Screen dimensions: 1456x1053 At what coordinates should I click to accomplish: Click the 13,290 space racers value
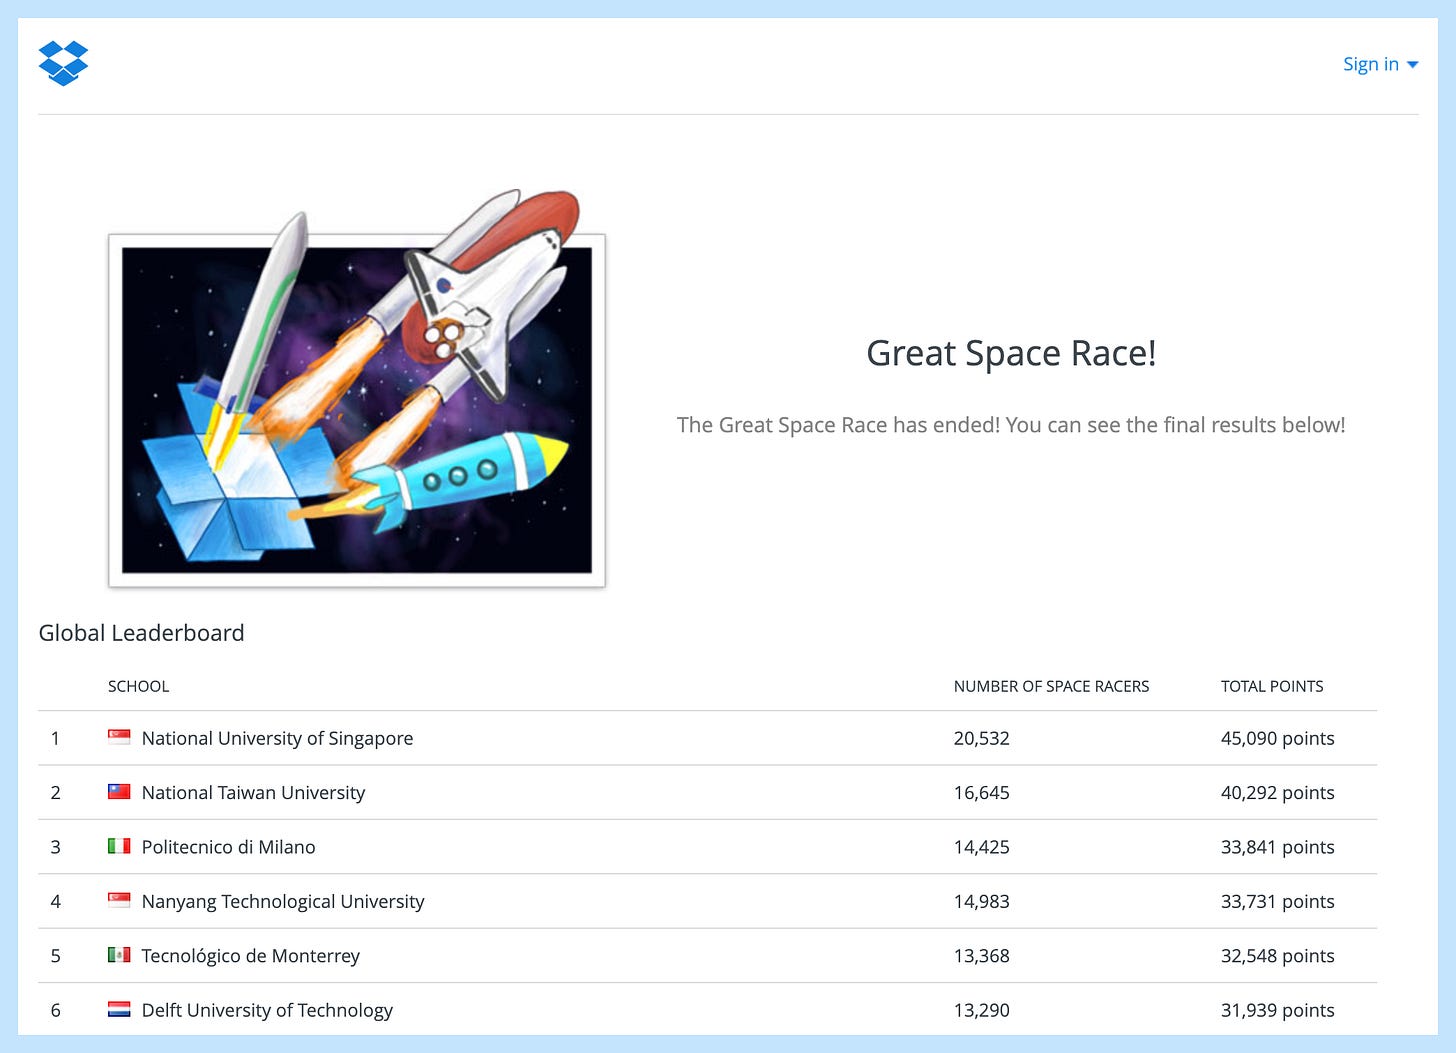981,1010
